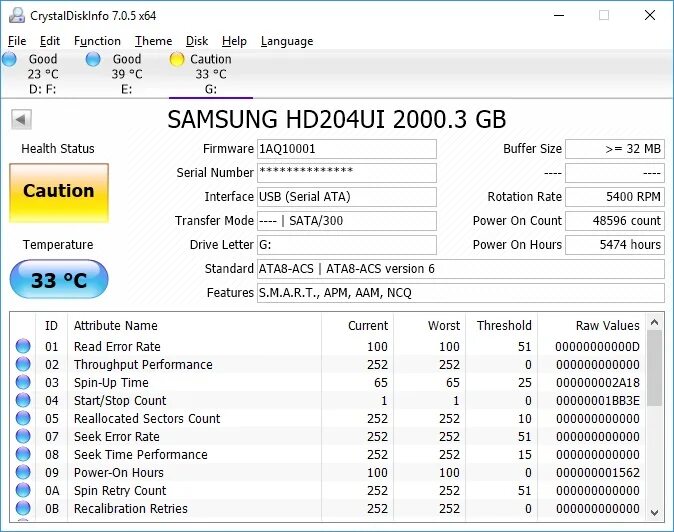
Task: Click the Rotation Rate field 5400 RPM
Action: tap(615, 197)
